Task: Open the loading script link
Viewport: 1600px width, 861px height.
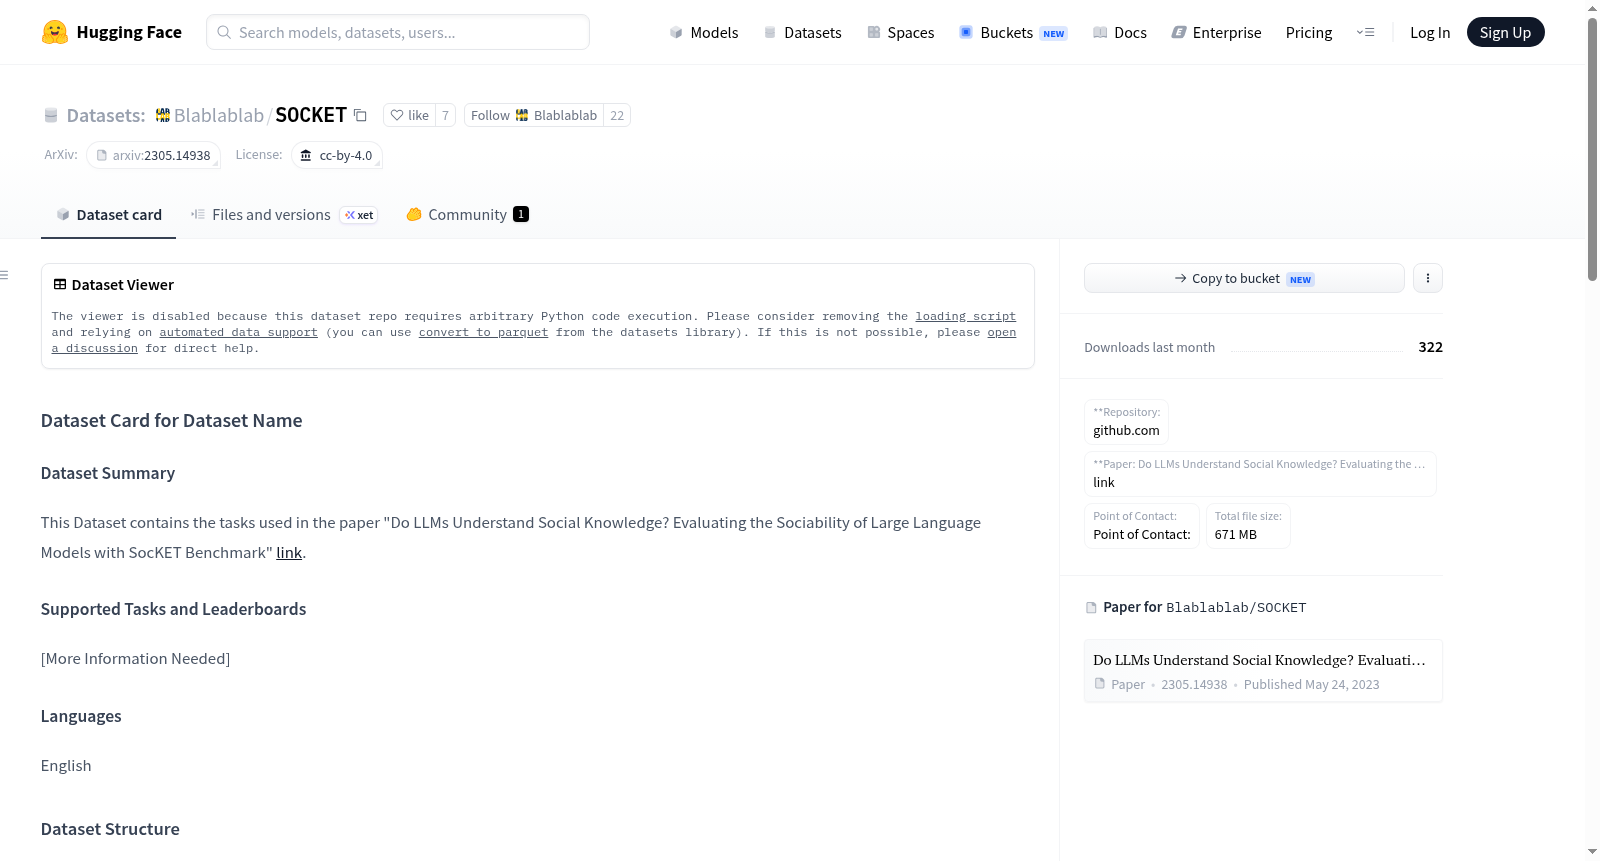Action: 965,316
